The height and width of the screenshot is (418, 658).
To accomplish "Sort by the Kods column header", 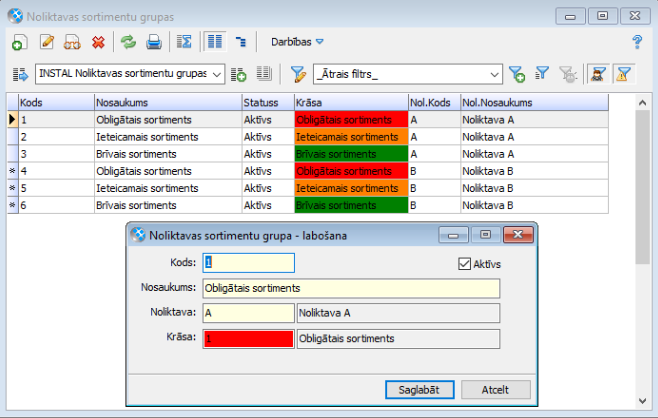I will [56, 102].
